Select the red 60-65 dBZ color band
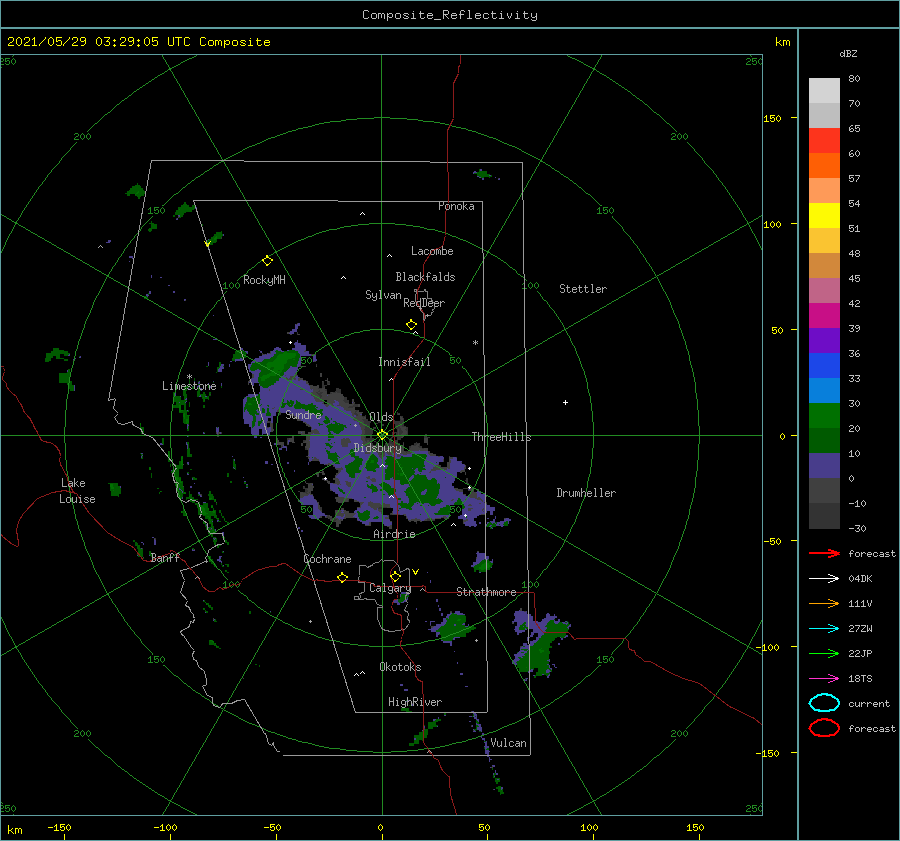 click(824, 140)
